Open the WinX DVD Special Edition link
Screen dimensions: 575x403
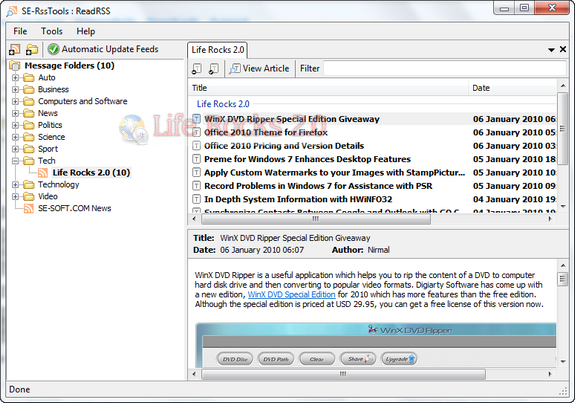pos(292,294)
